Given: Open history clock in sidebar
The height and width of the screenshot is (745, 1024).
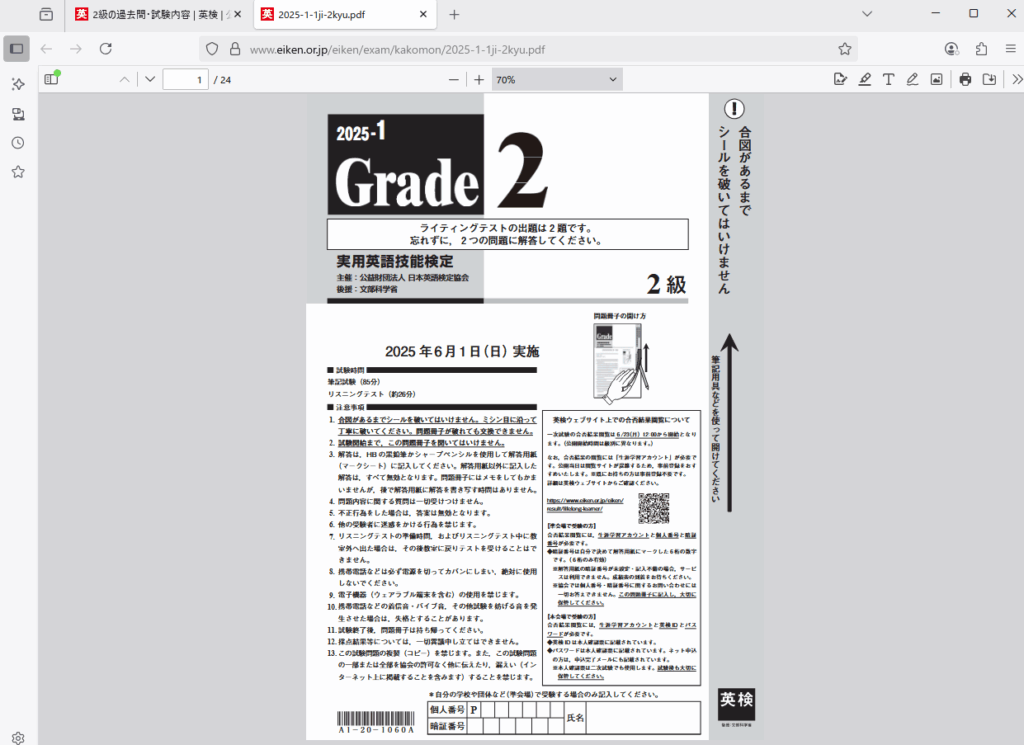Looking at the screenshot, I should click(x=18, y=143).
